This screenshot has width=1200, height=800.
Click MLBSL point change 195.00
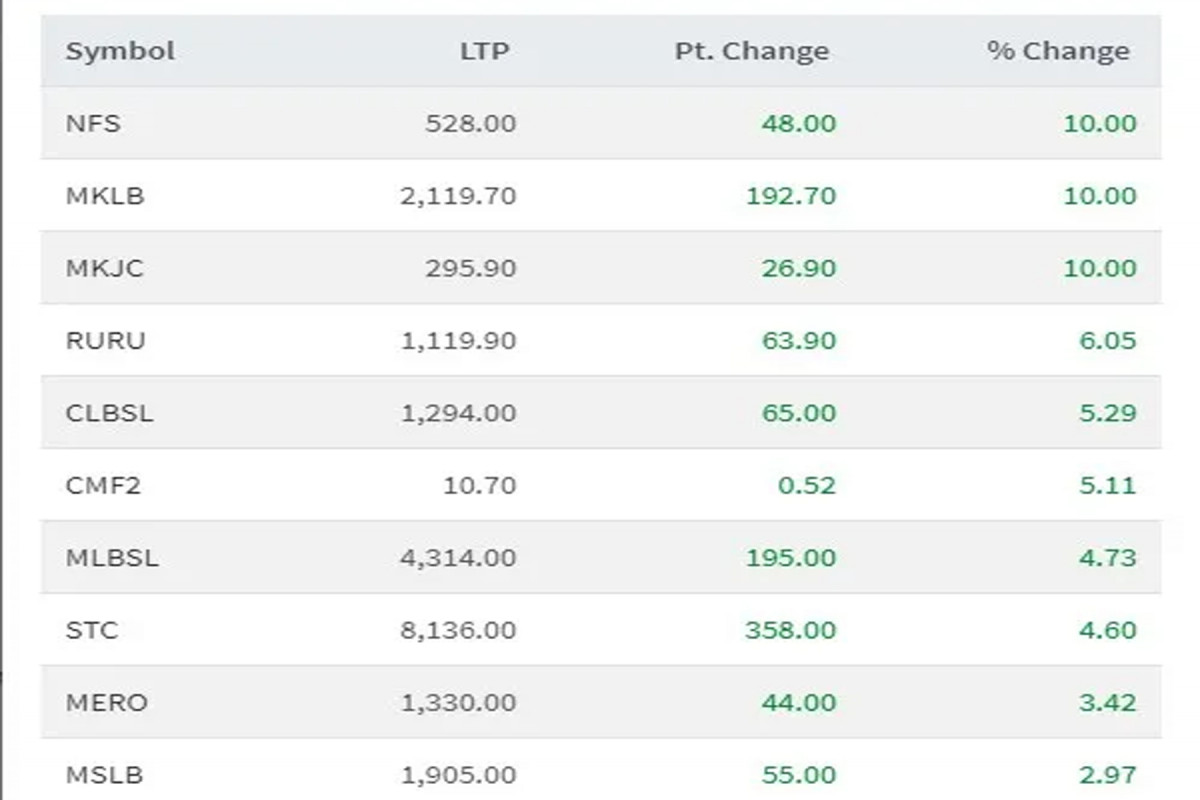tap(790, 558)
